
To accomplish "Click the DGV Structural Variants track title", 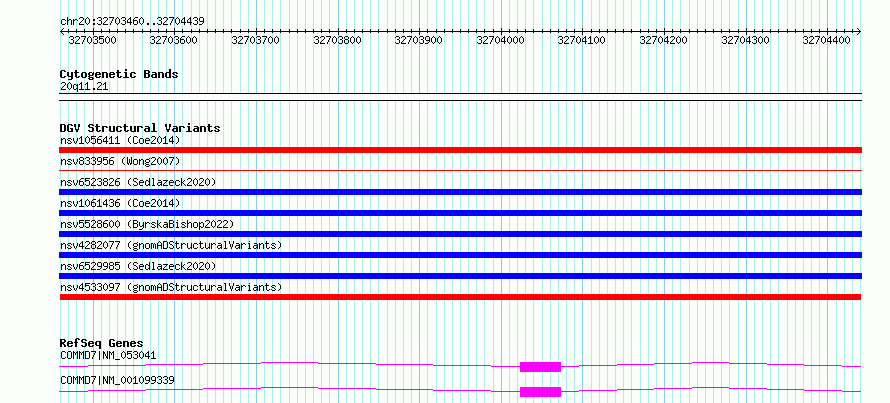I will tap(140, 128).
